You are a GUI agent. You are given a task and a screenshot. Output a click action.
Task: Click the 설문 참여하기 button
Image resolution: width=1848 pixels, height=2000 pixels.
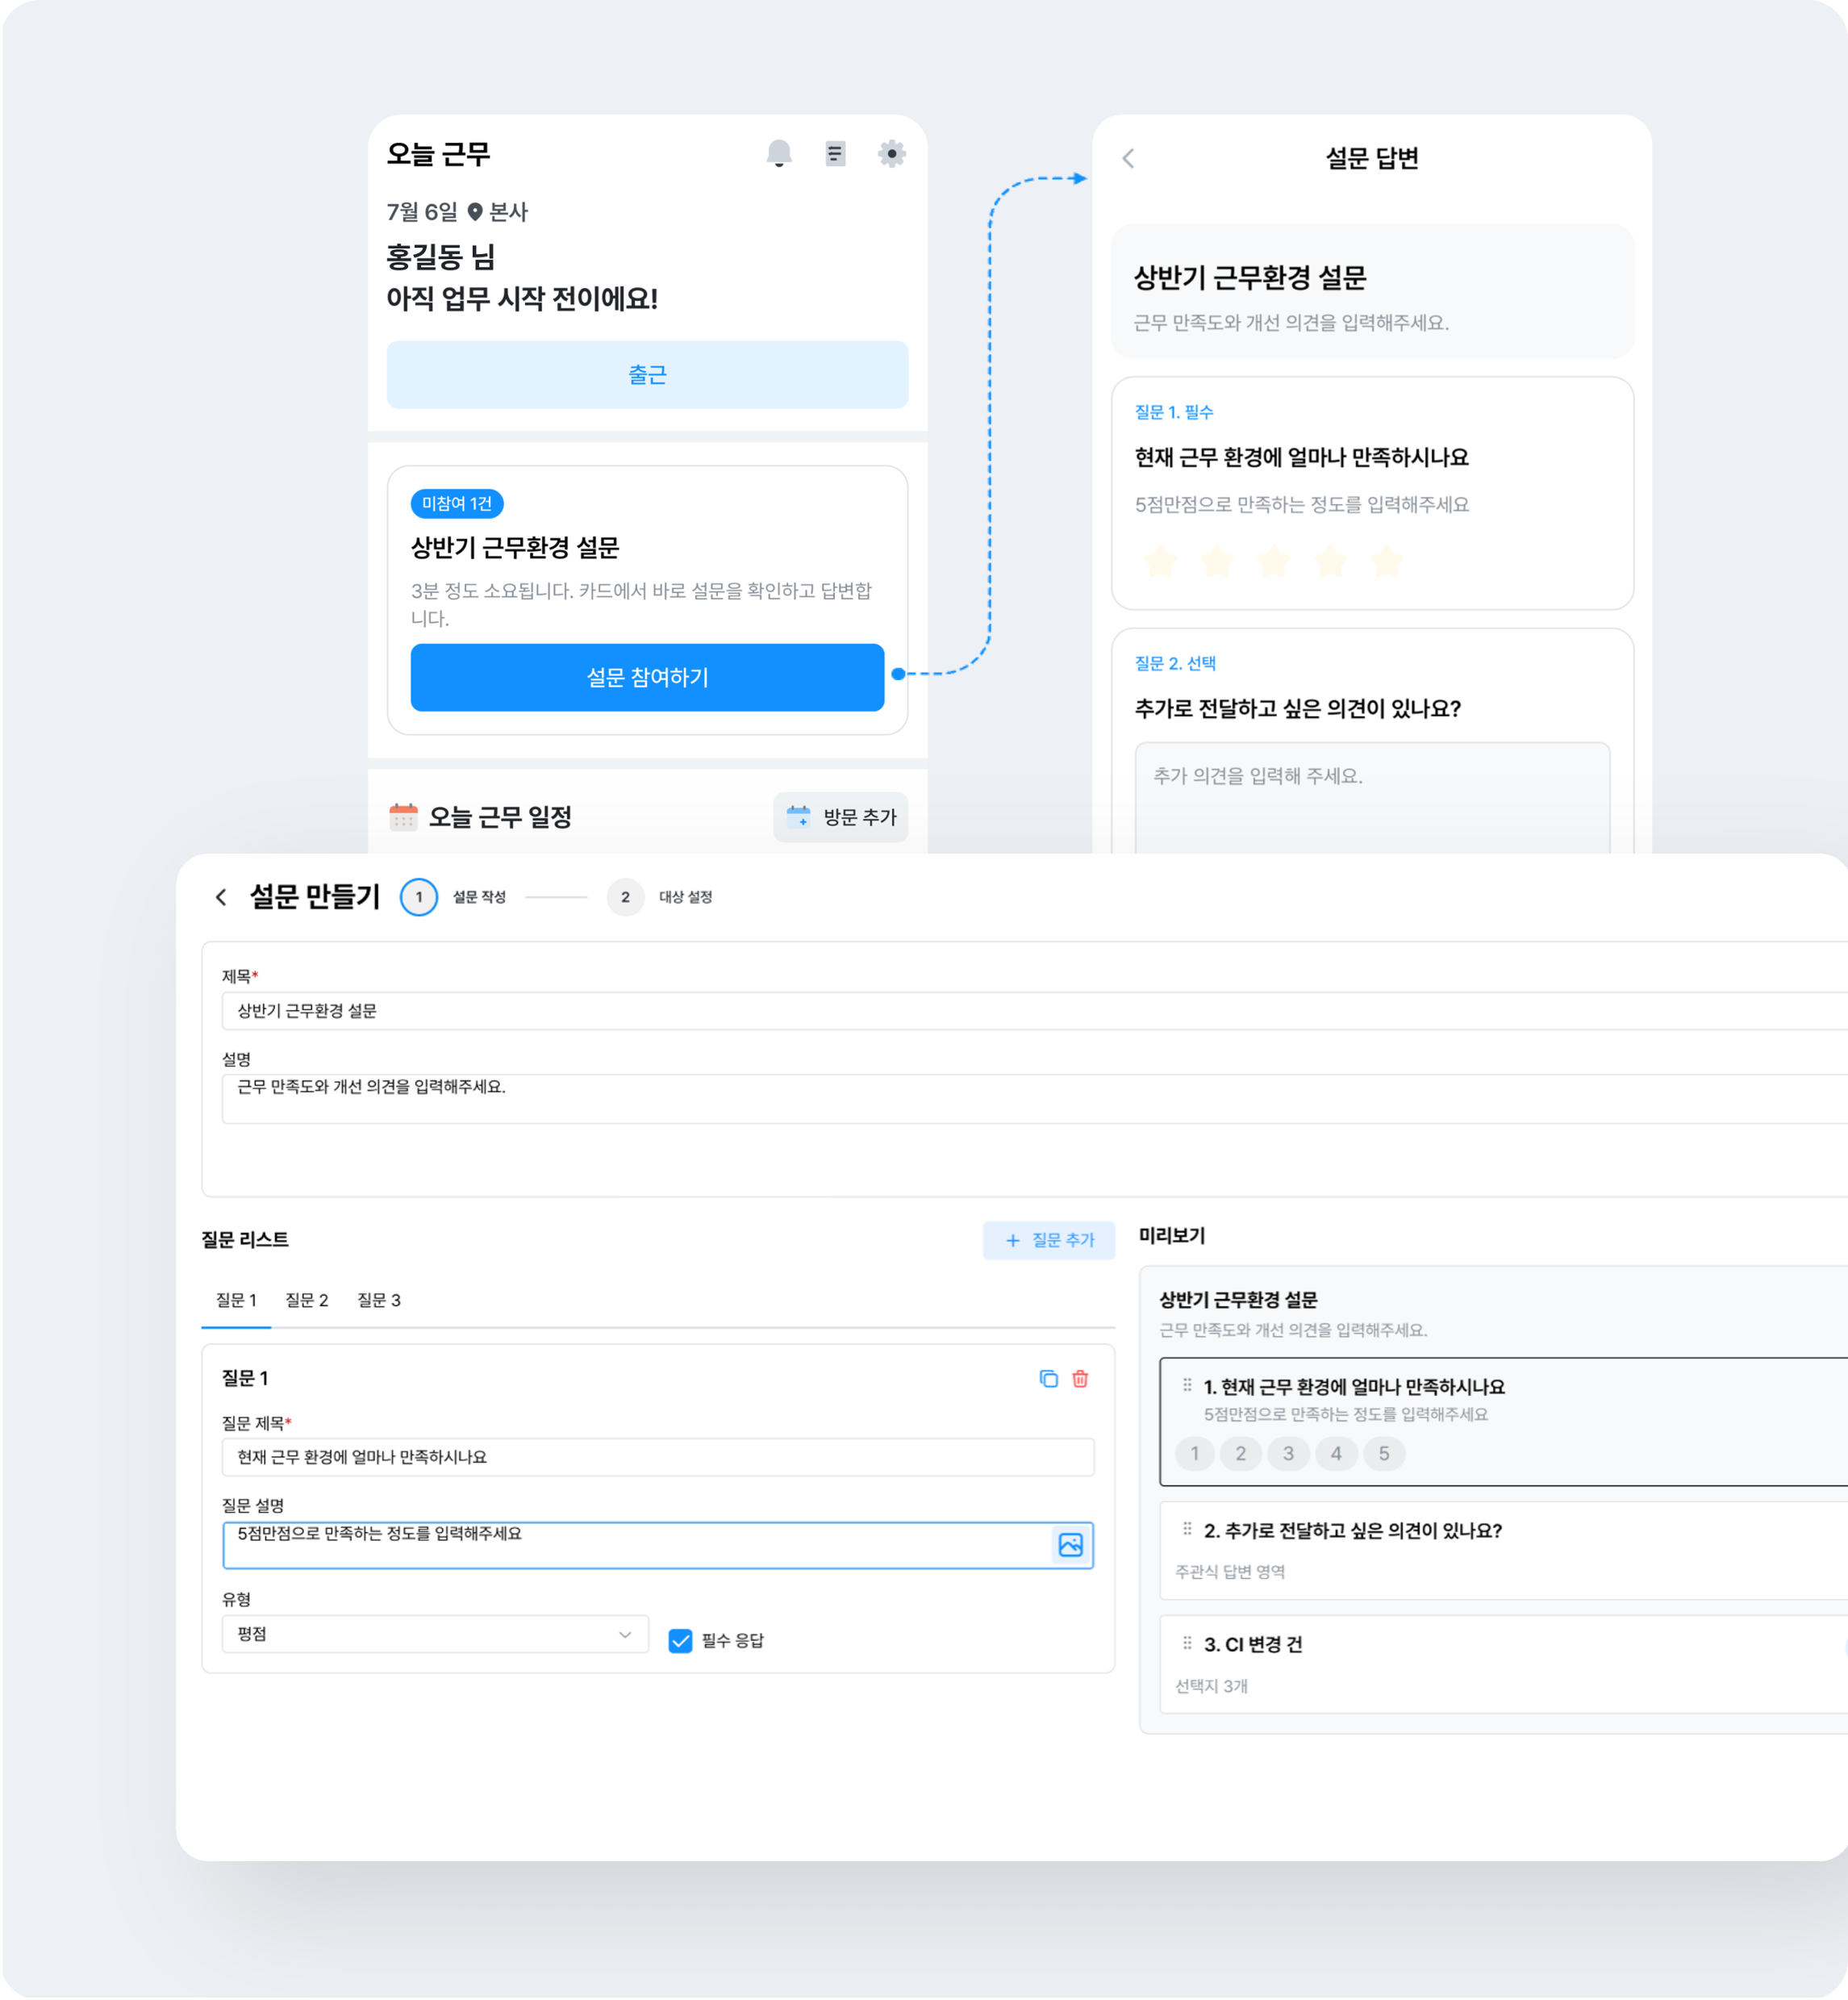click(x=647, y=678)
